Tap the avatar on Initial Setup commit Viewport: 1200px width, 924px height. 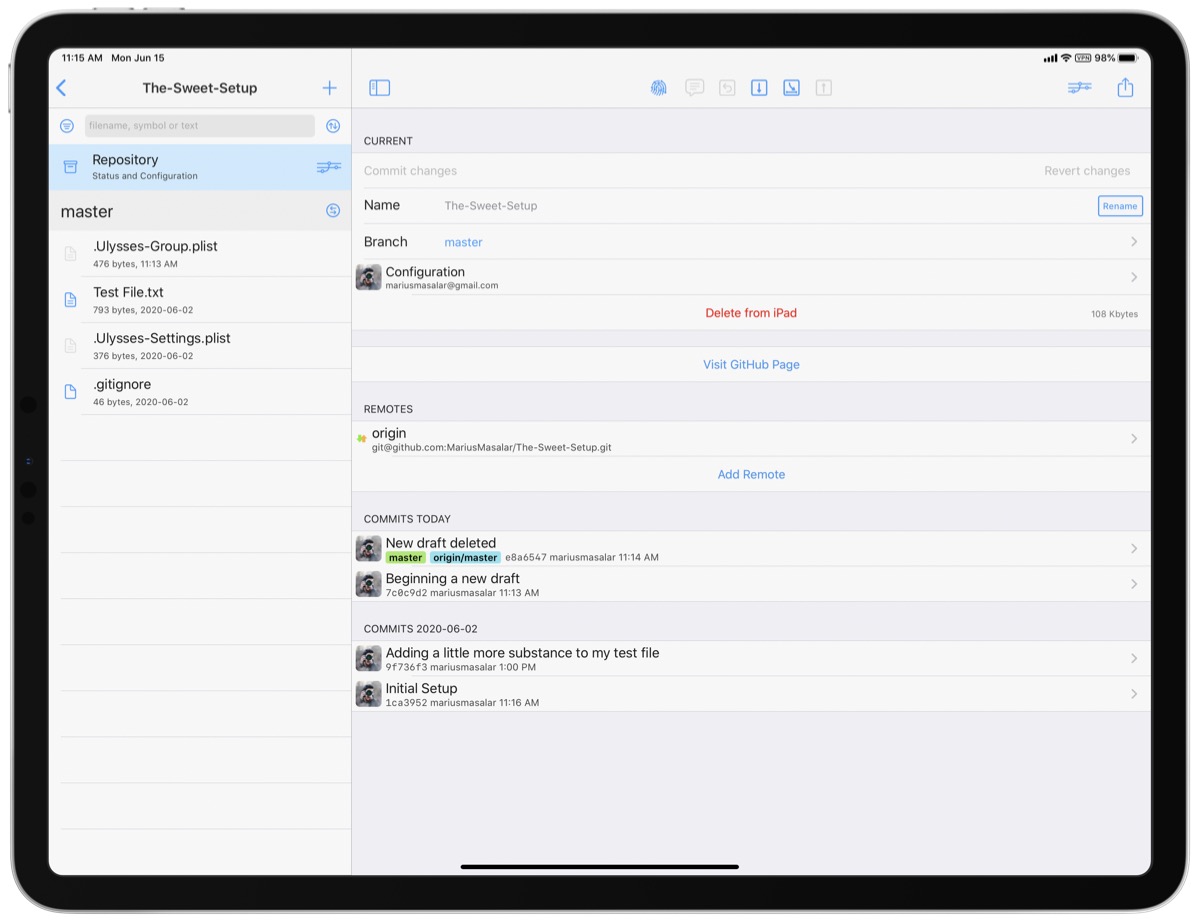[x=368, y=694]
